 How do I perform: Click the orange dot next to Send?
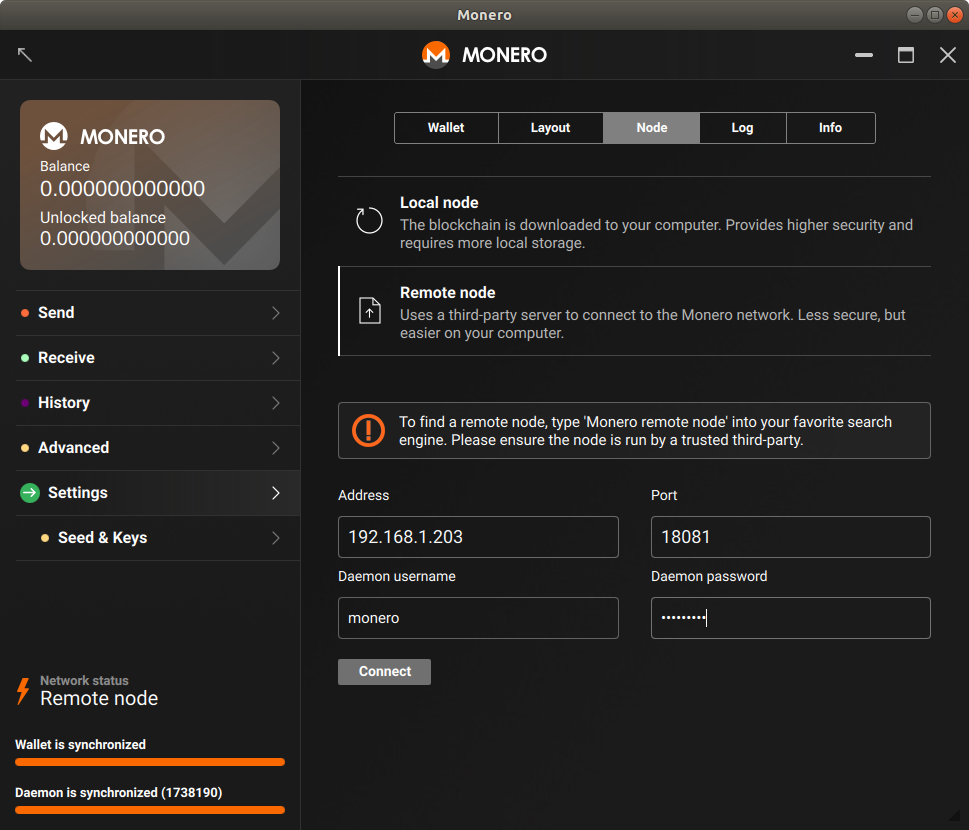tap(25, 313)
